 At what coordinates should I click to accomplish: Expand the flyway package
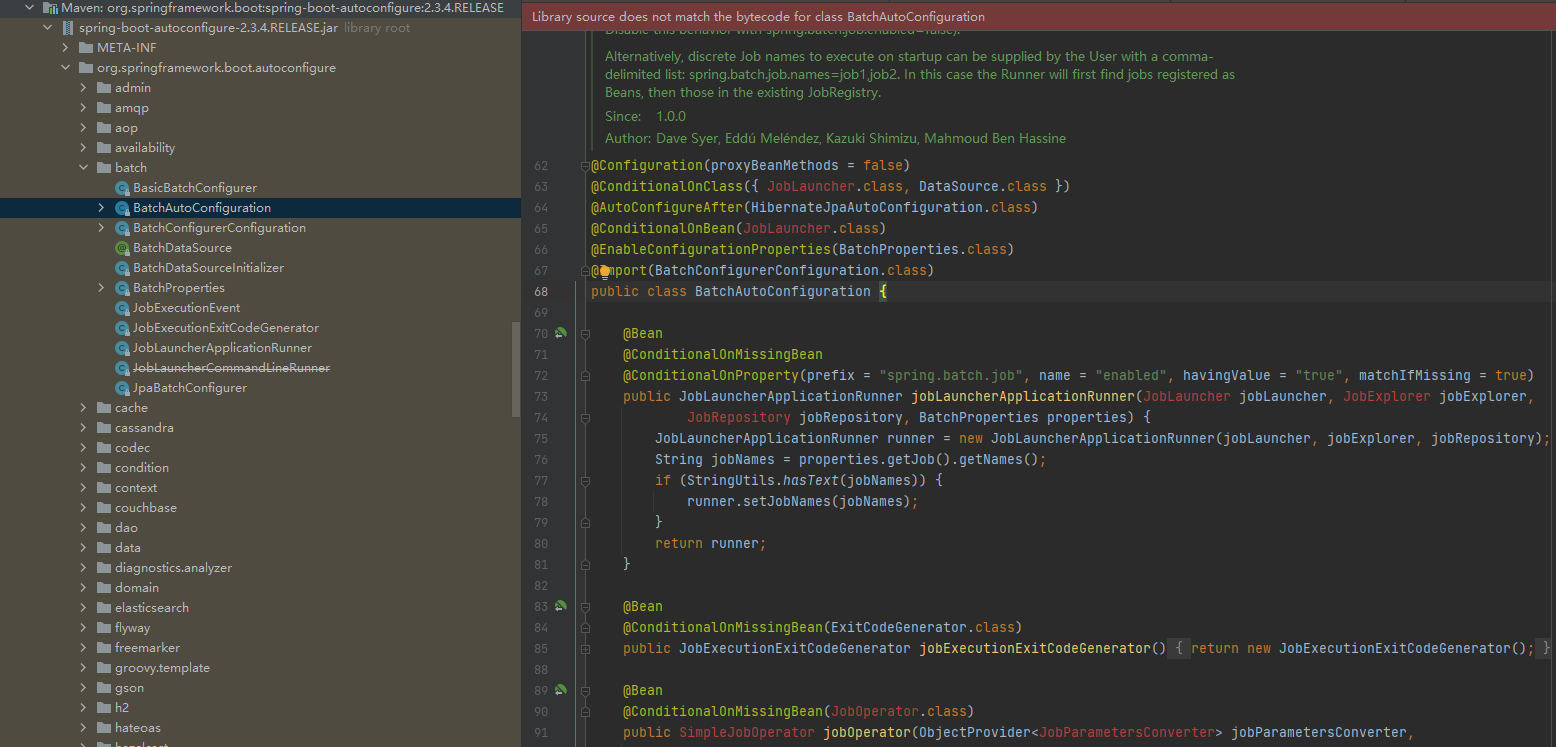pyautogui.click(x=84, y=628)
